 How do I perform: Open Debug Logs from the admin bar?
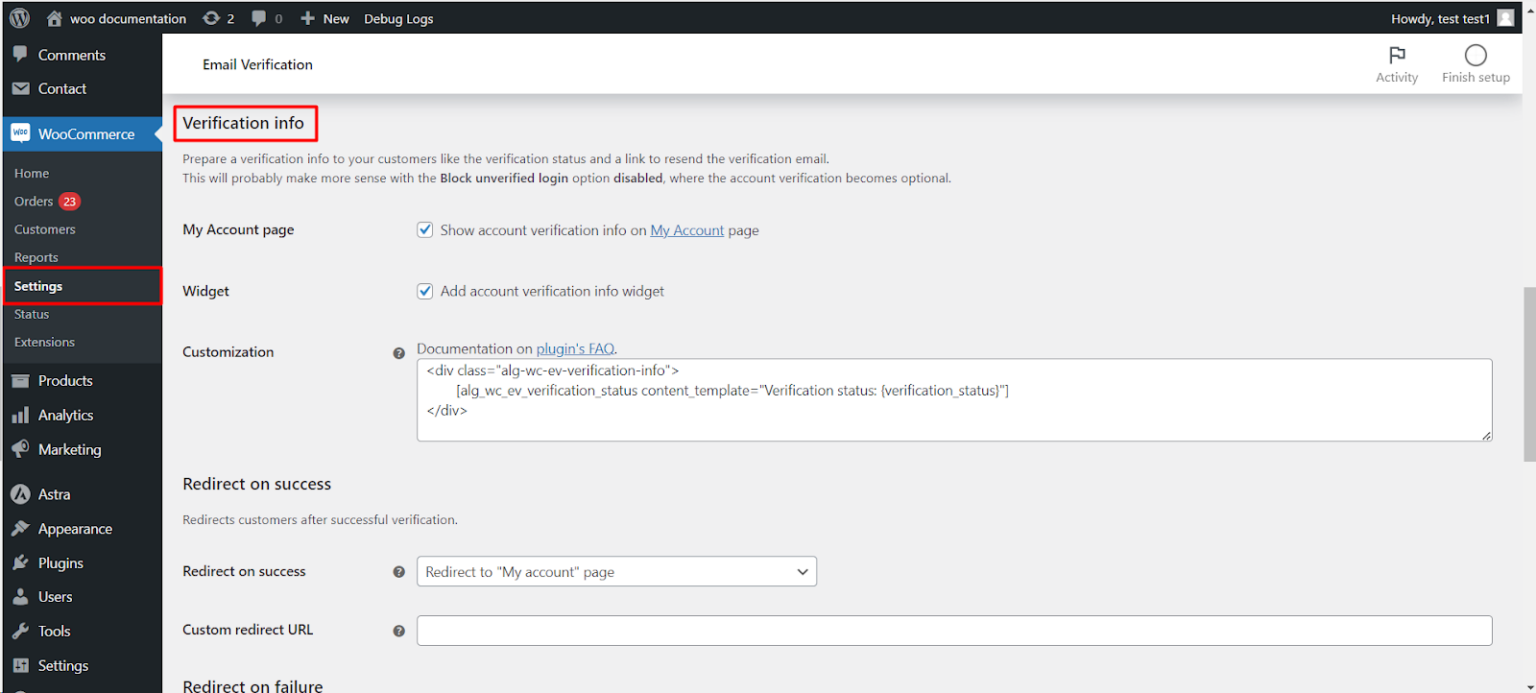tap(398, 18)
